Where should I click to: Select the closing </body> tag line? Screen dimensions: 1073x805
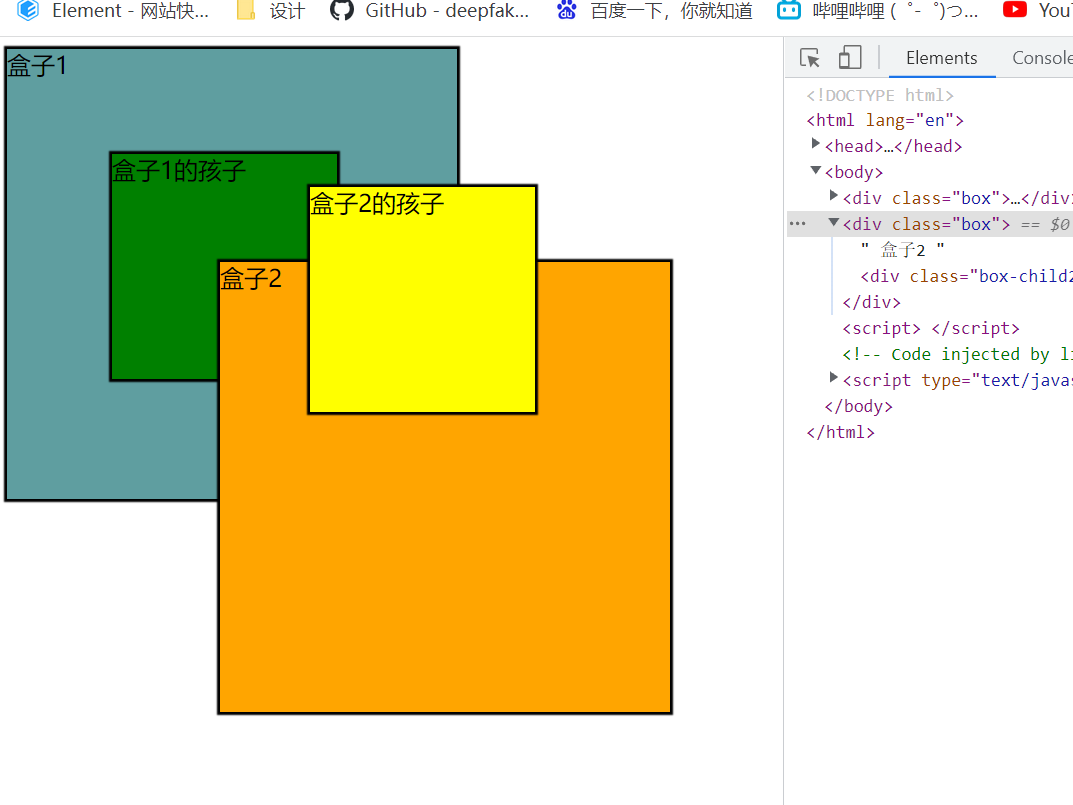click(858, 407)
